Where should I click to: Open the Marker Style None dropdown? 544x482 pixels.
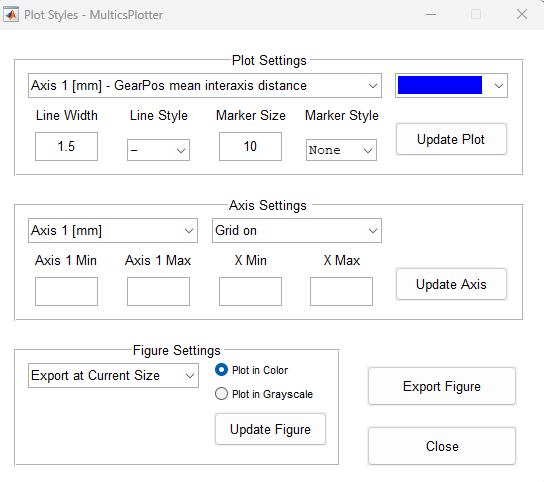tap(341, 150)
